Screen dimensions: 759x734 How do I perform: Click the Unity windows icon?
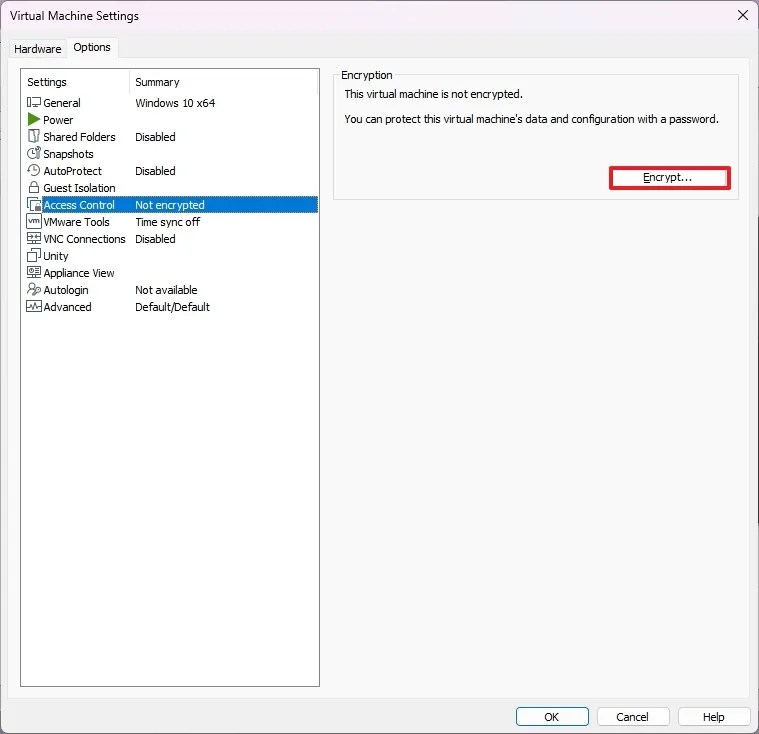34,255
